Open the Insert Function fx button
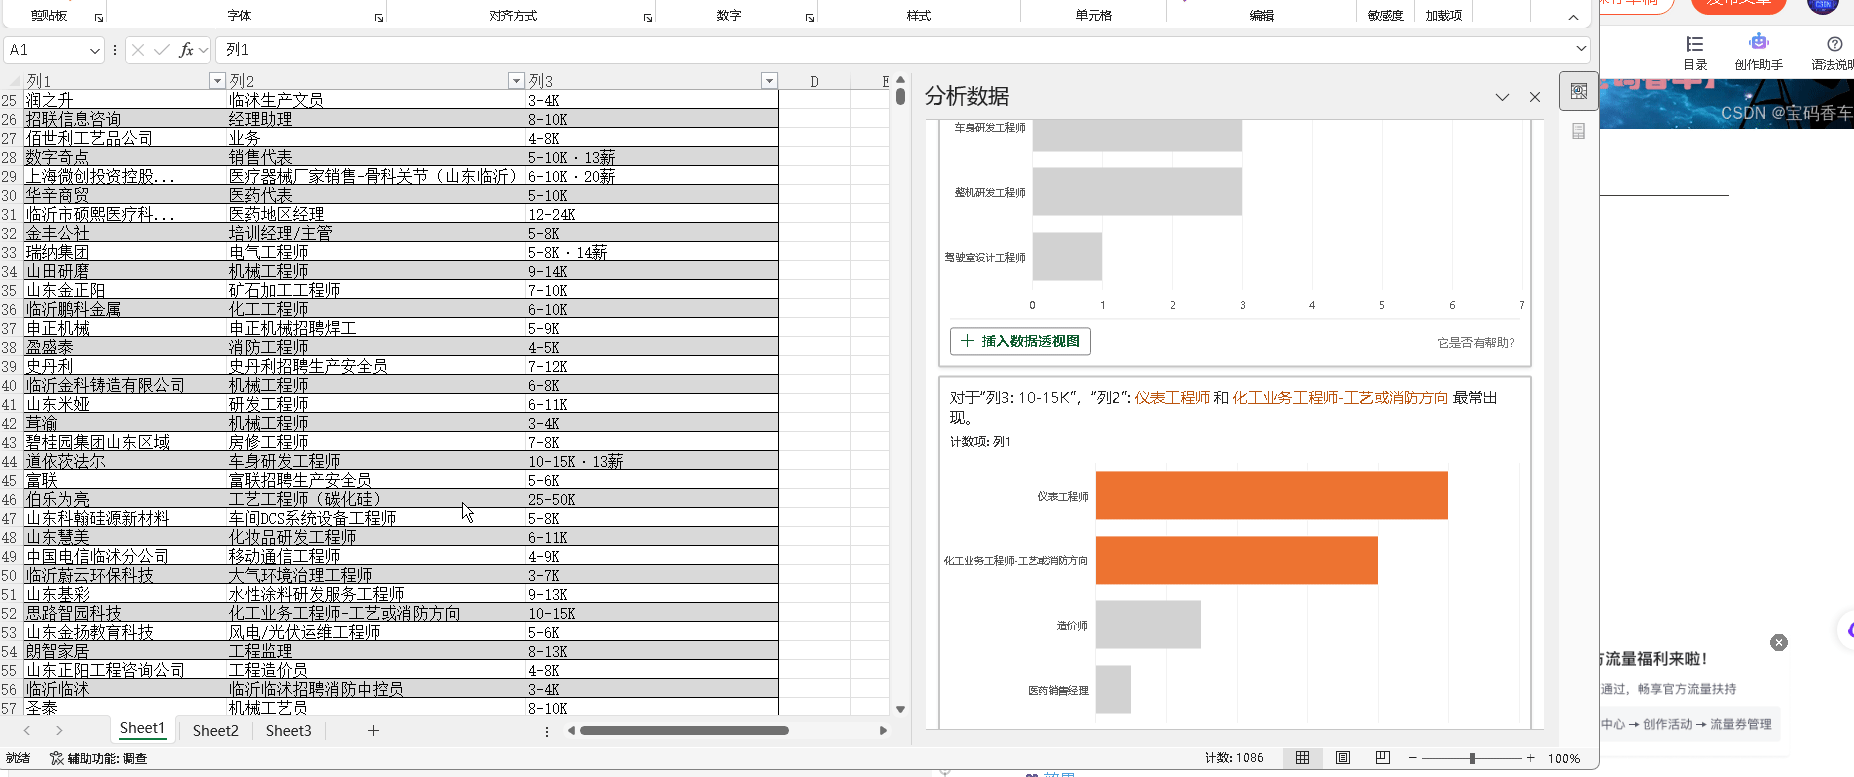The width and height of the screenshot is (1854, 777). 186,50
